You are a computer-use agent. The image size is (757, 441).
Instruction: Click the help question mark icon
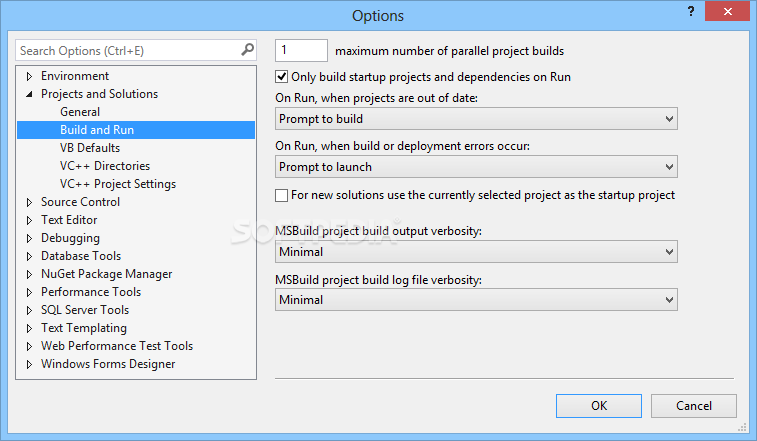pyautogui.click(x=691, y=11)
